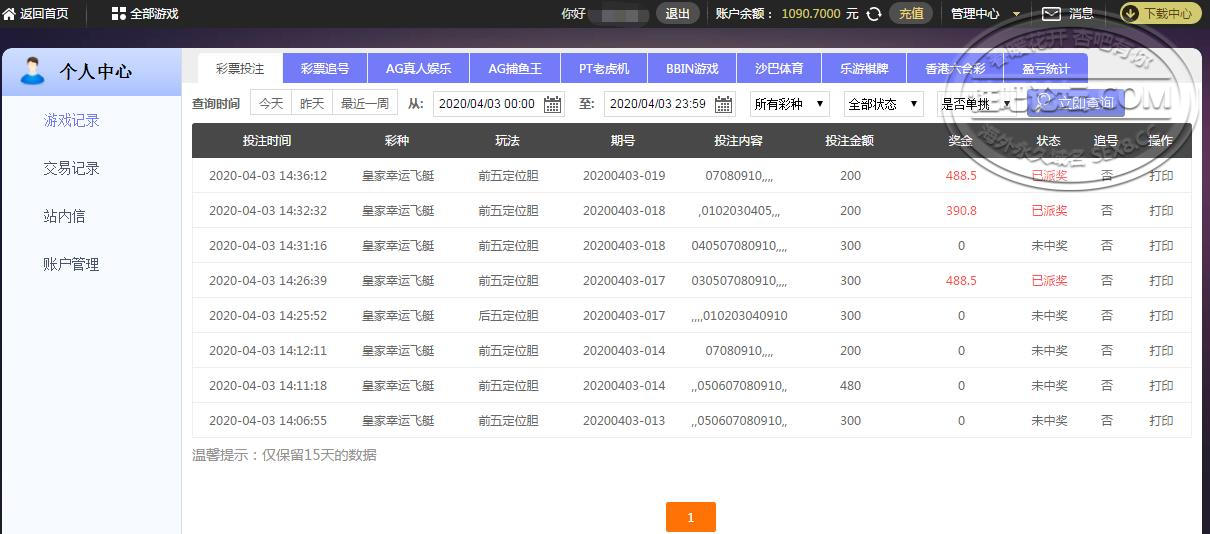Screen dimensions: 1210x534
Task: Expand the 全部状态 dropdown
Action: click(x=883, y=104)
